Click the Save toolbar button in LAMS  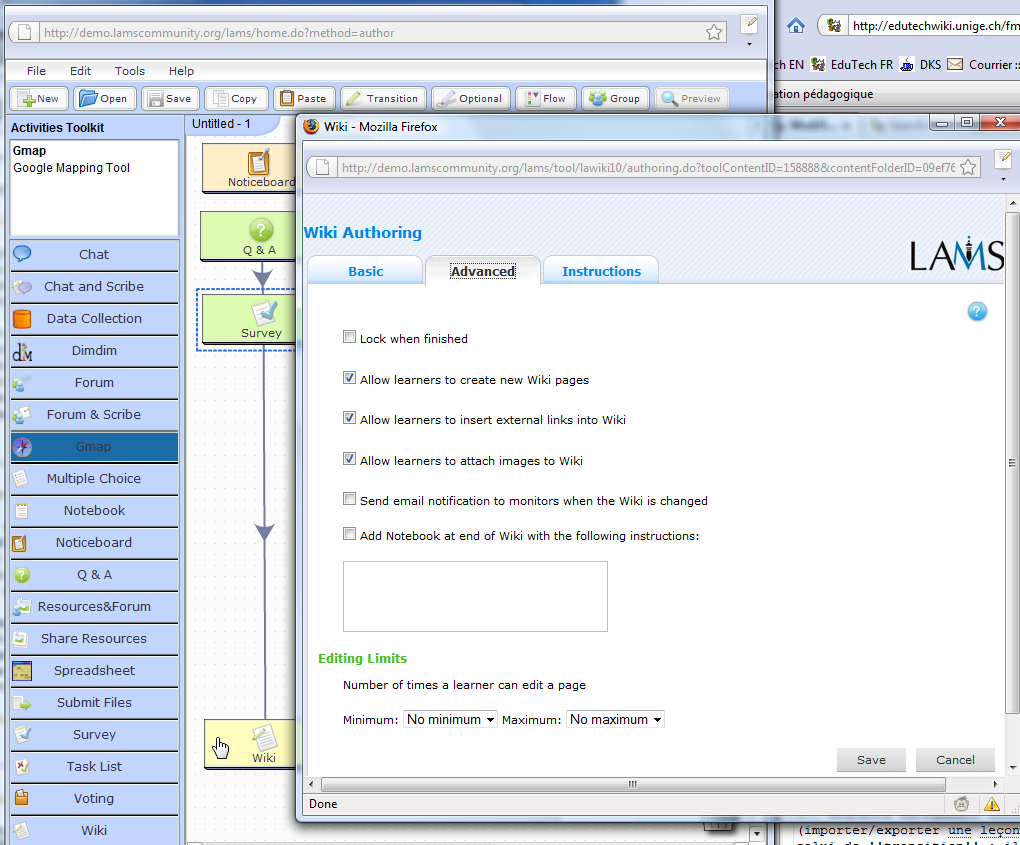coord(170,98)
